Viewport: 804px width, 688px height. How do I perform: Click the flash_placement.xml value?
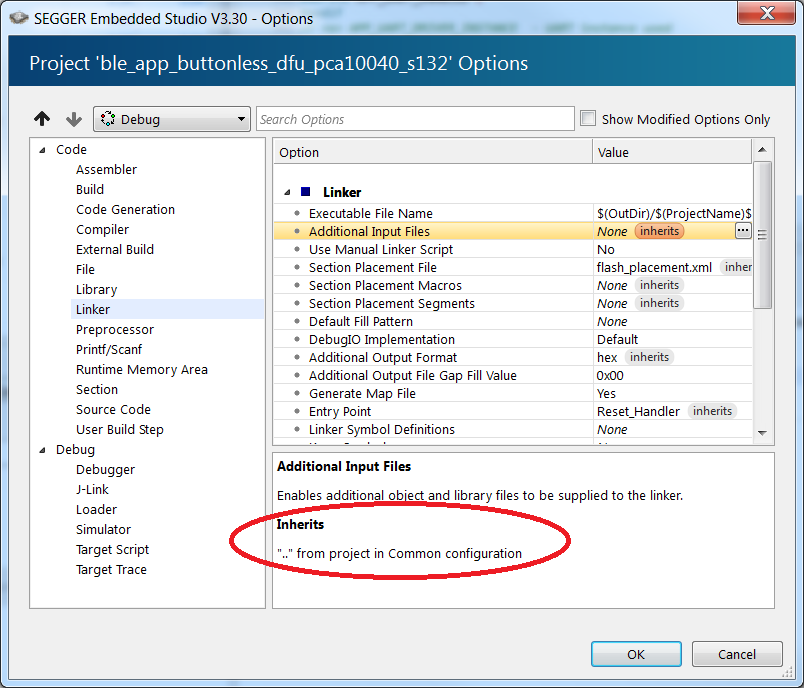tap(654, 268)
